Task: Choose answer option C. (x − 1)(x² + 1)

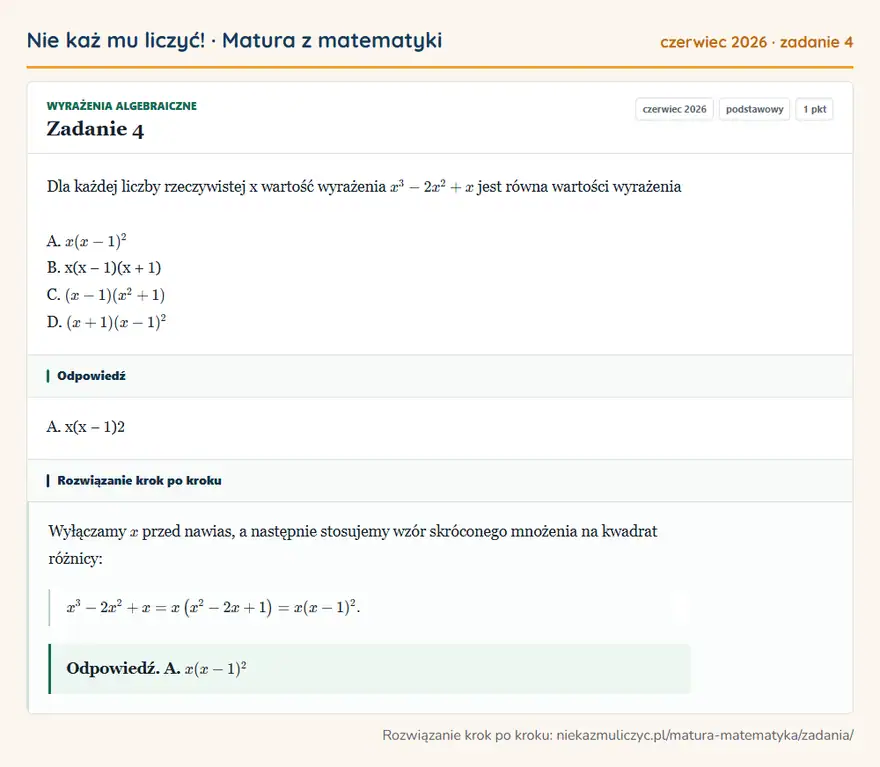Action: tap(106, 295)
